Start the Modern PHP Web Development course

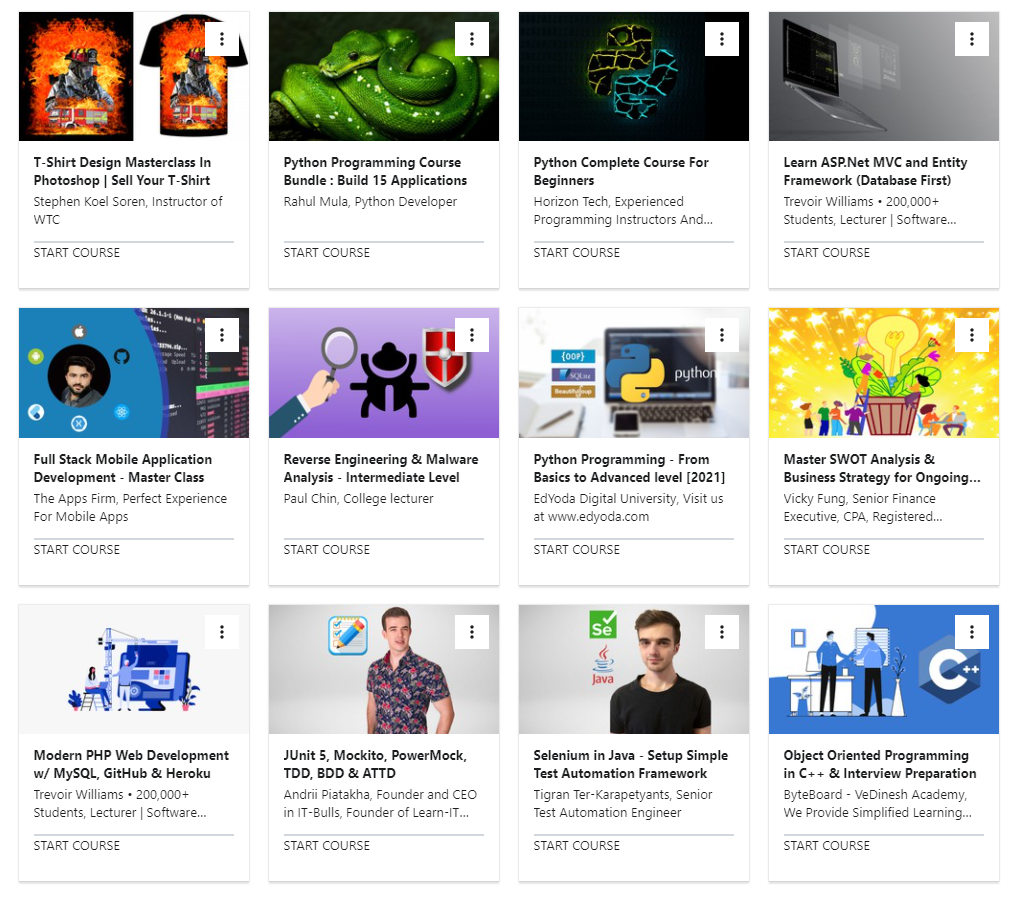[77, 846]
